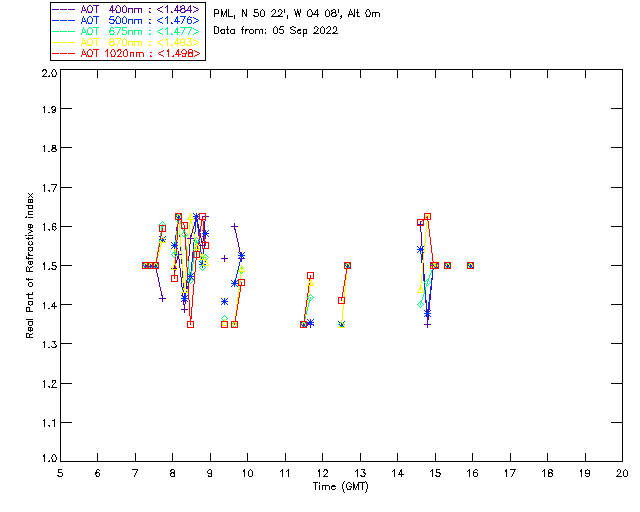
Task: Click the rightmost data marker near time 16
Action: tap(470, 265)
